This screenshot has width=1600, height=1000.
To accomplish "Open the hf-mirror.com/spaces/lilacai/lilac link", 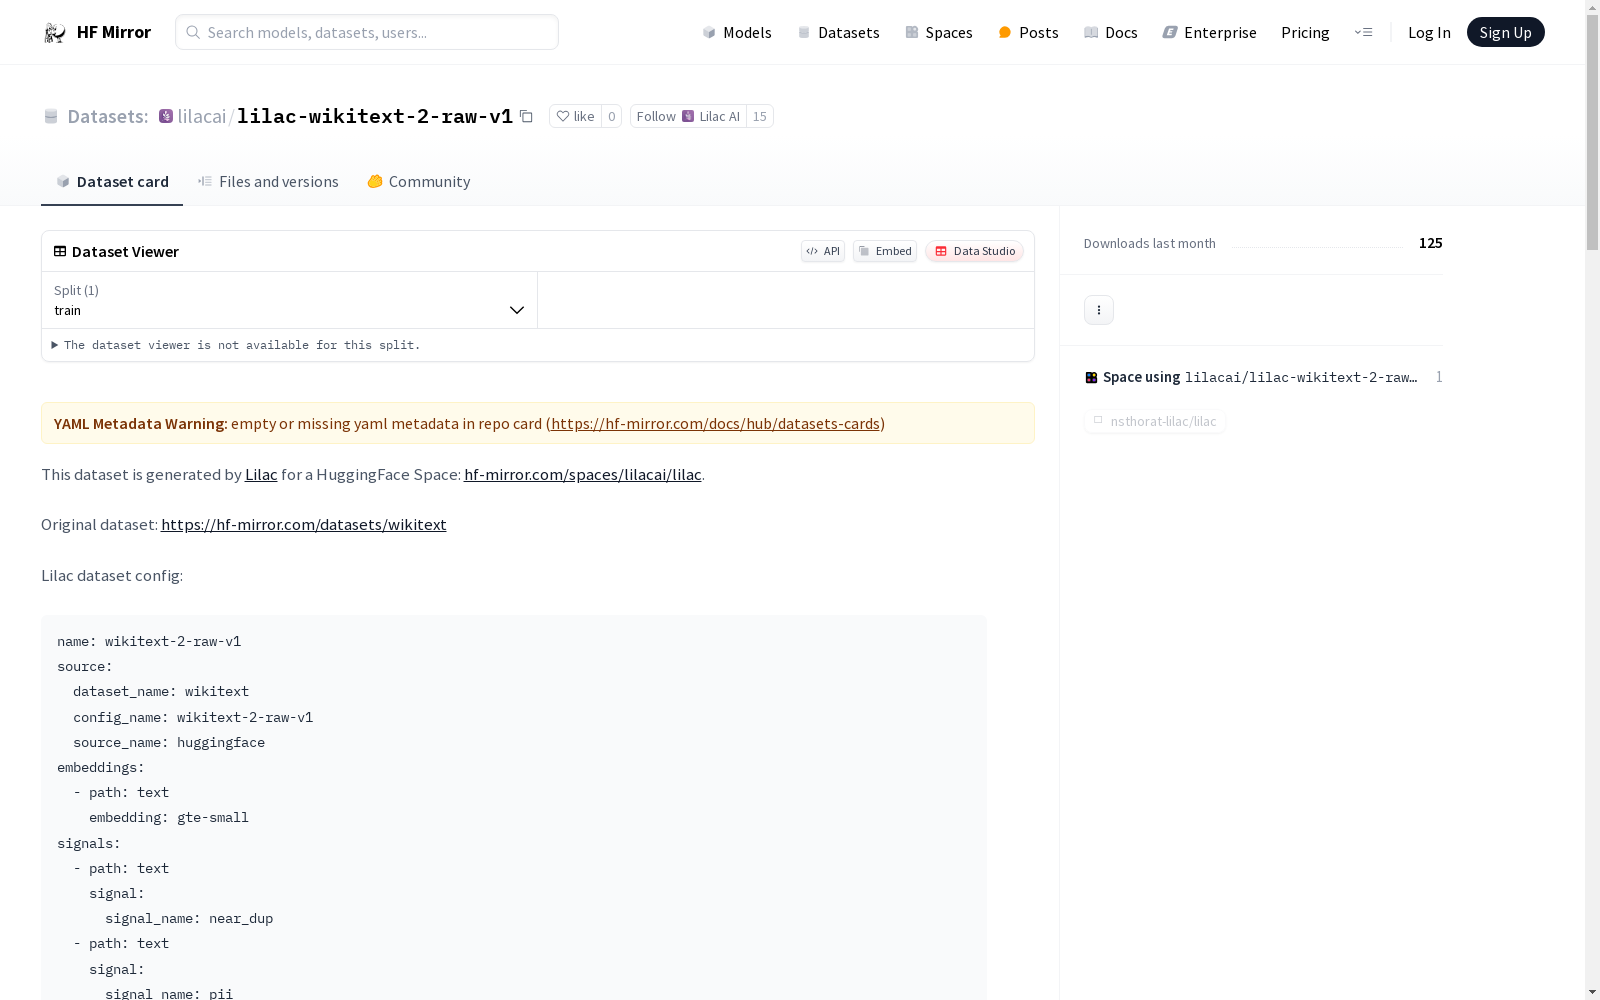I will [583, 474].
